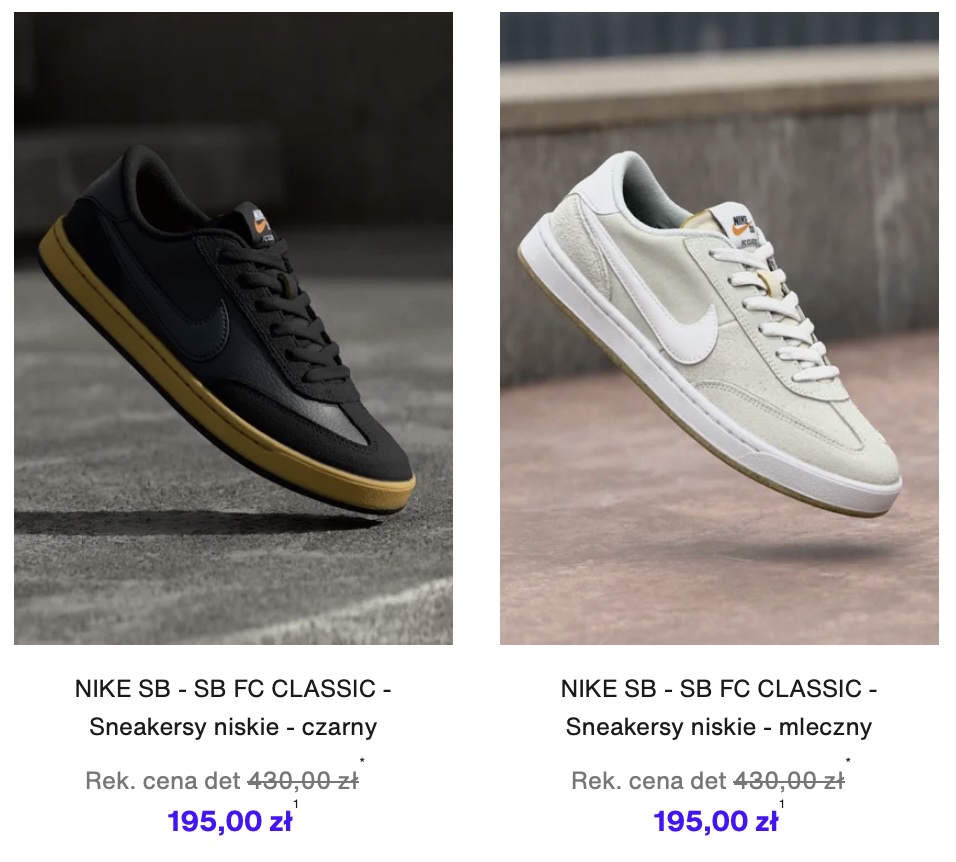Click the black sneaker's 195,00 zł sale price

point(230,821)
